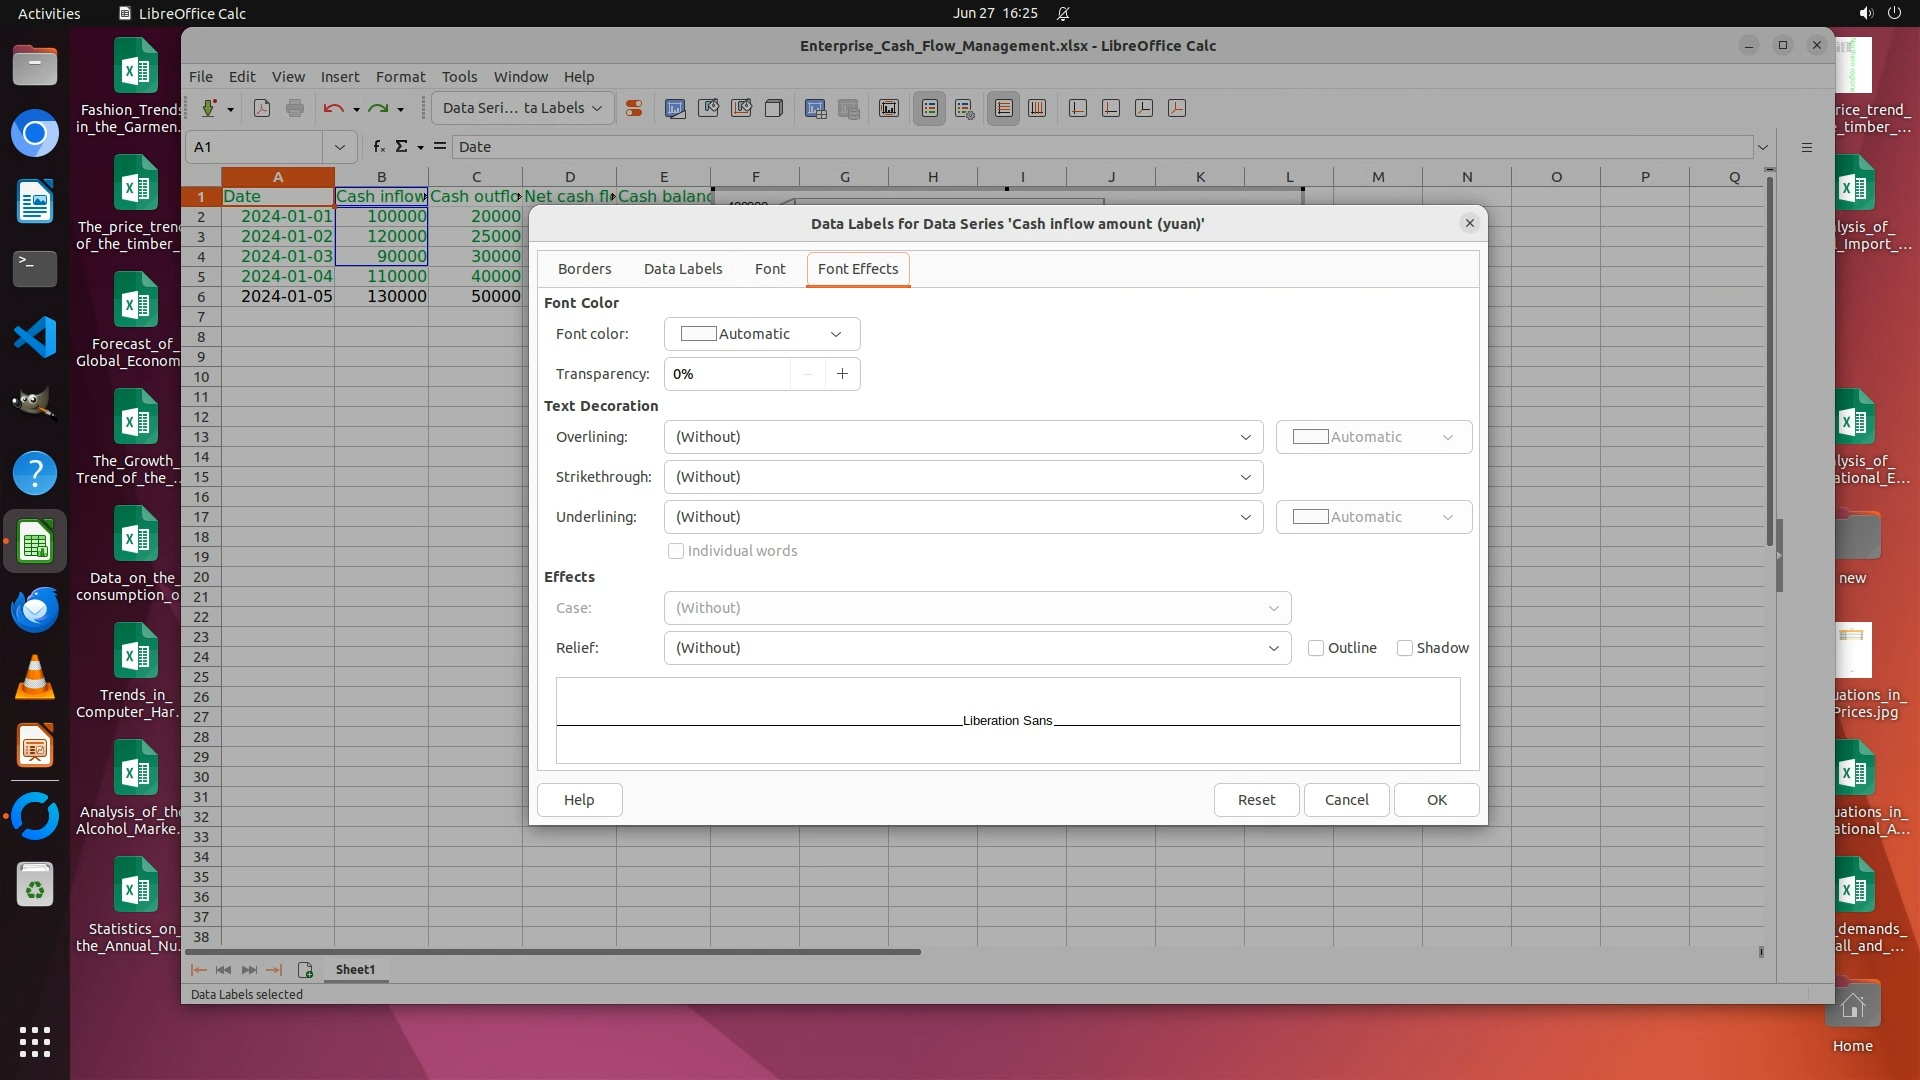Open the Borders tab
Image resolution: width=1920 pixels, height=1080 pixels.
point(584,269)
